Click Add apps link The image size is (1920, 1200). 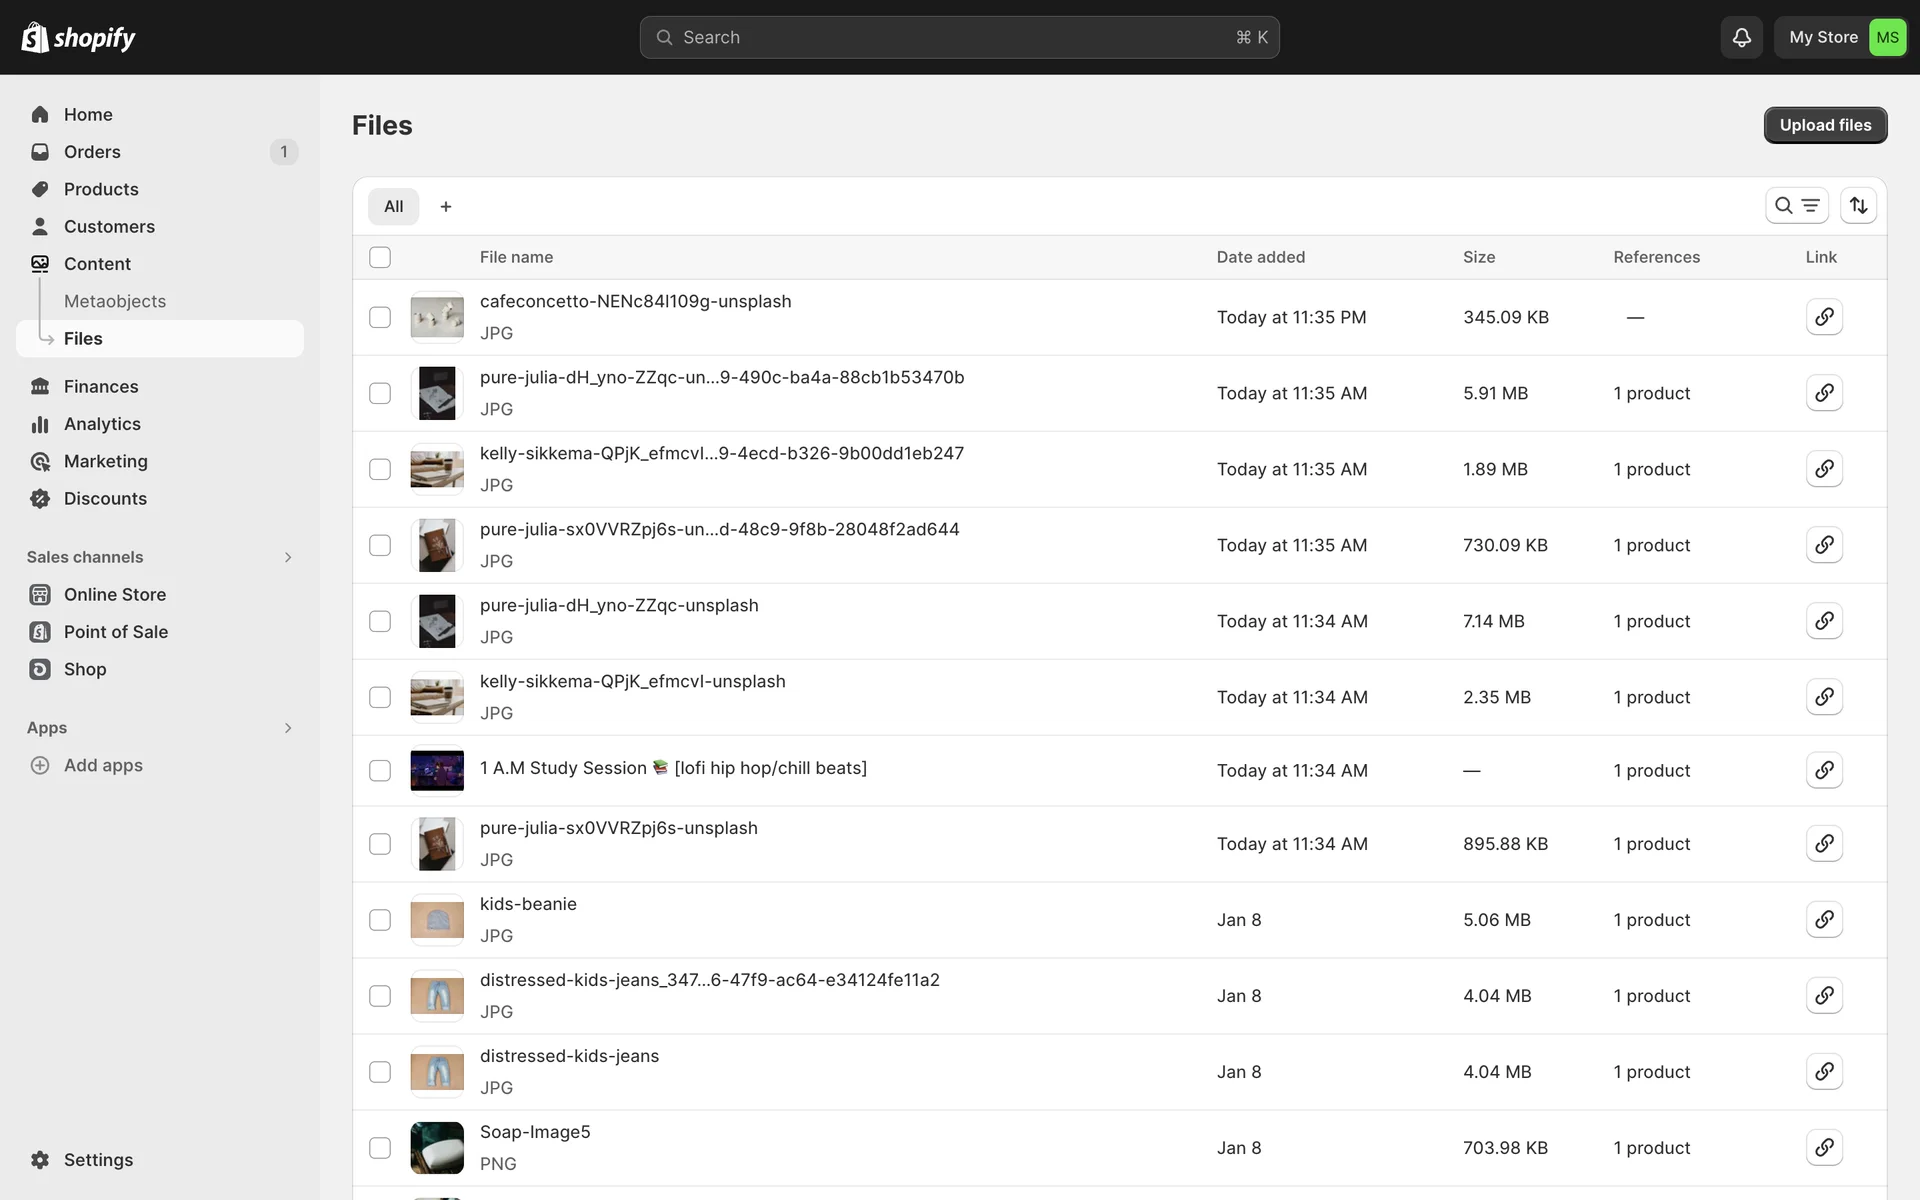tap(103, 765)
